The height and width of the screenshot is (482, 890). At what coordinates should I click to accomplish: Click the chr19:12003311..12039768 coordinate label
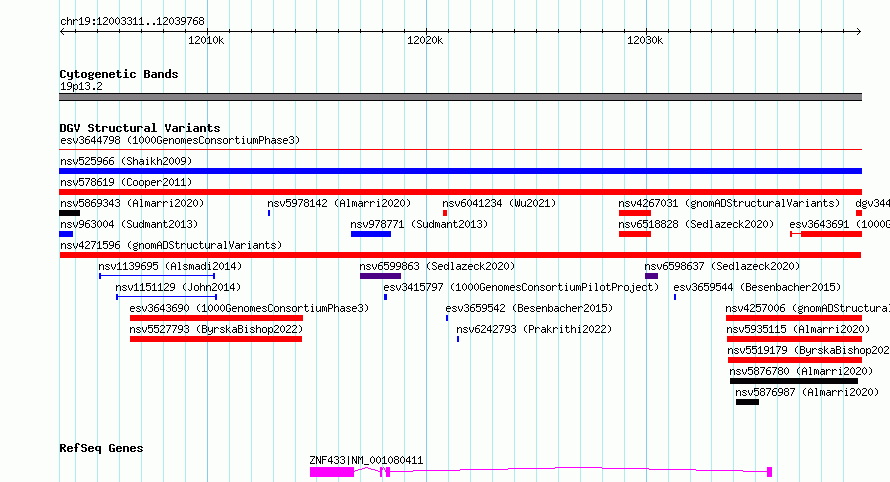132,22
